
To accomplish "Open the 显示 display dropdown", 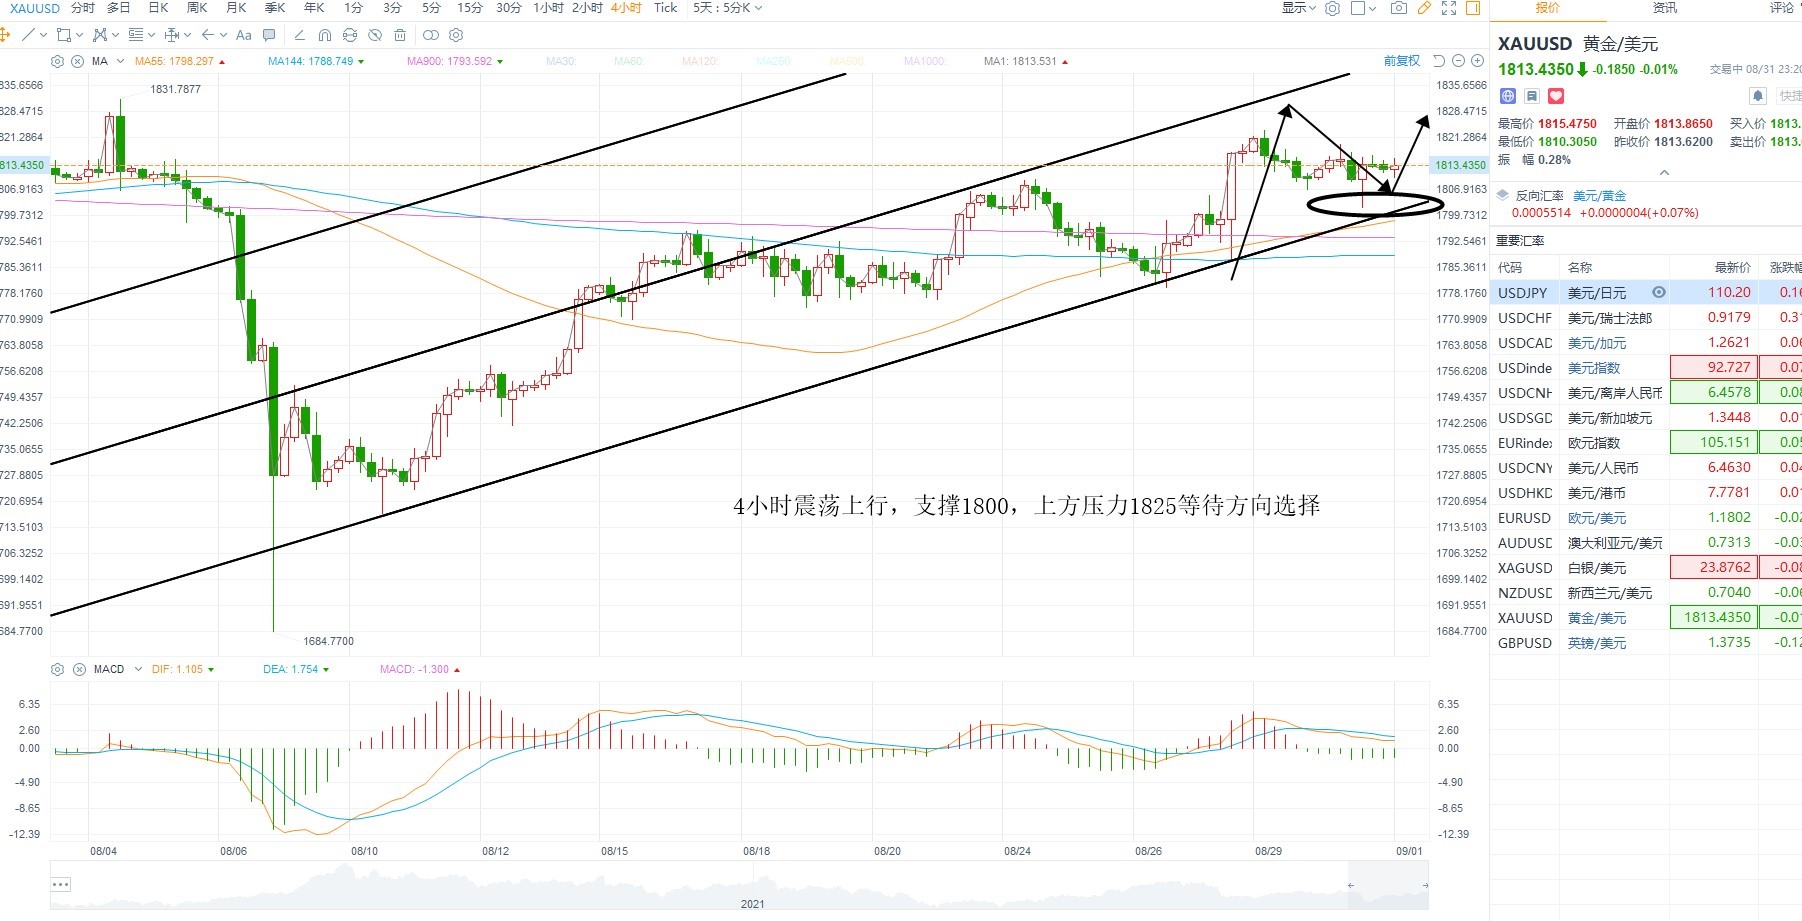I will 1298,8.
